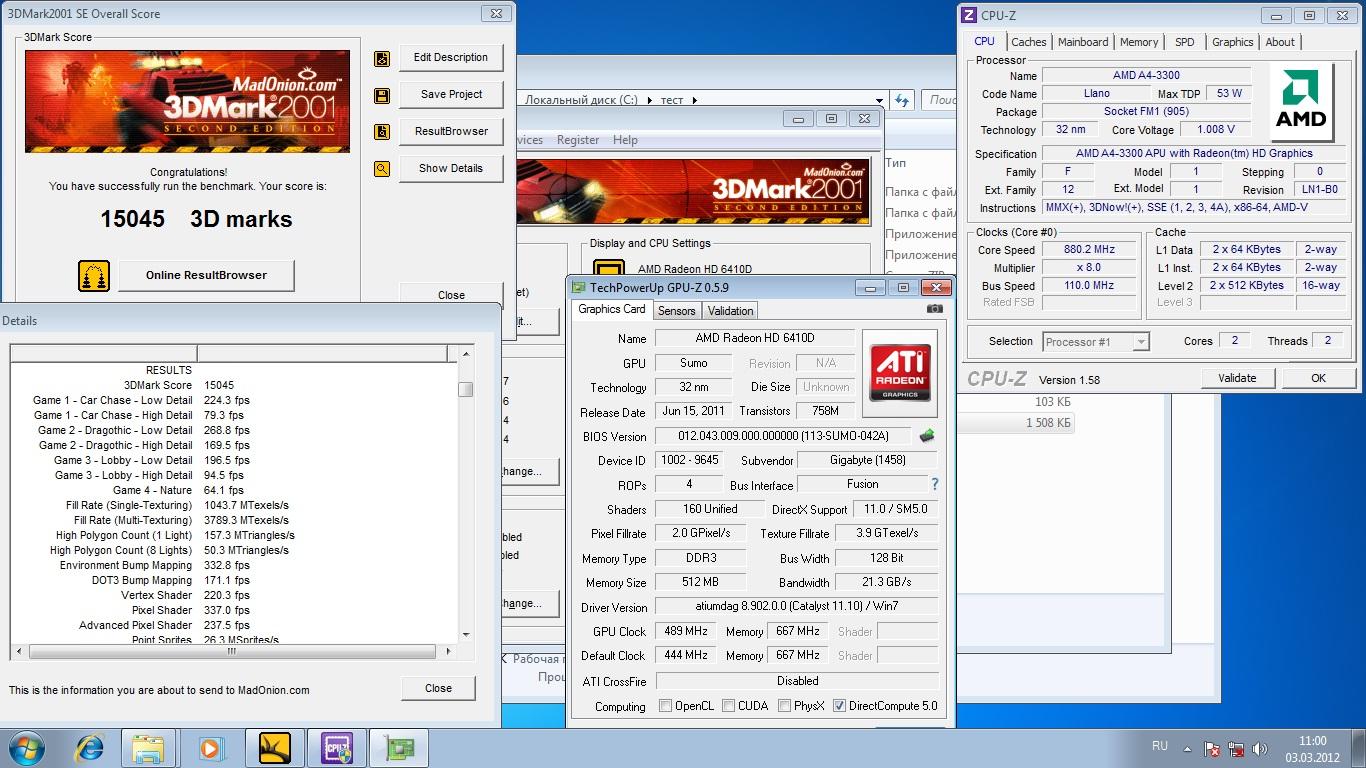Screen dimensions: 1366x768
Task: Click the floppy disk icon beside Save Project
Action: 381,96
